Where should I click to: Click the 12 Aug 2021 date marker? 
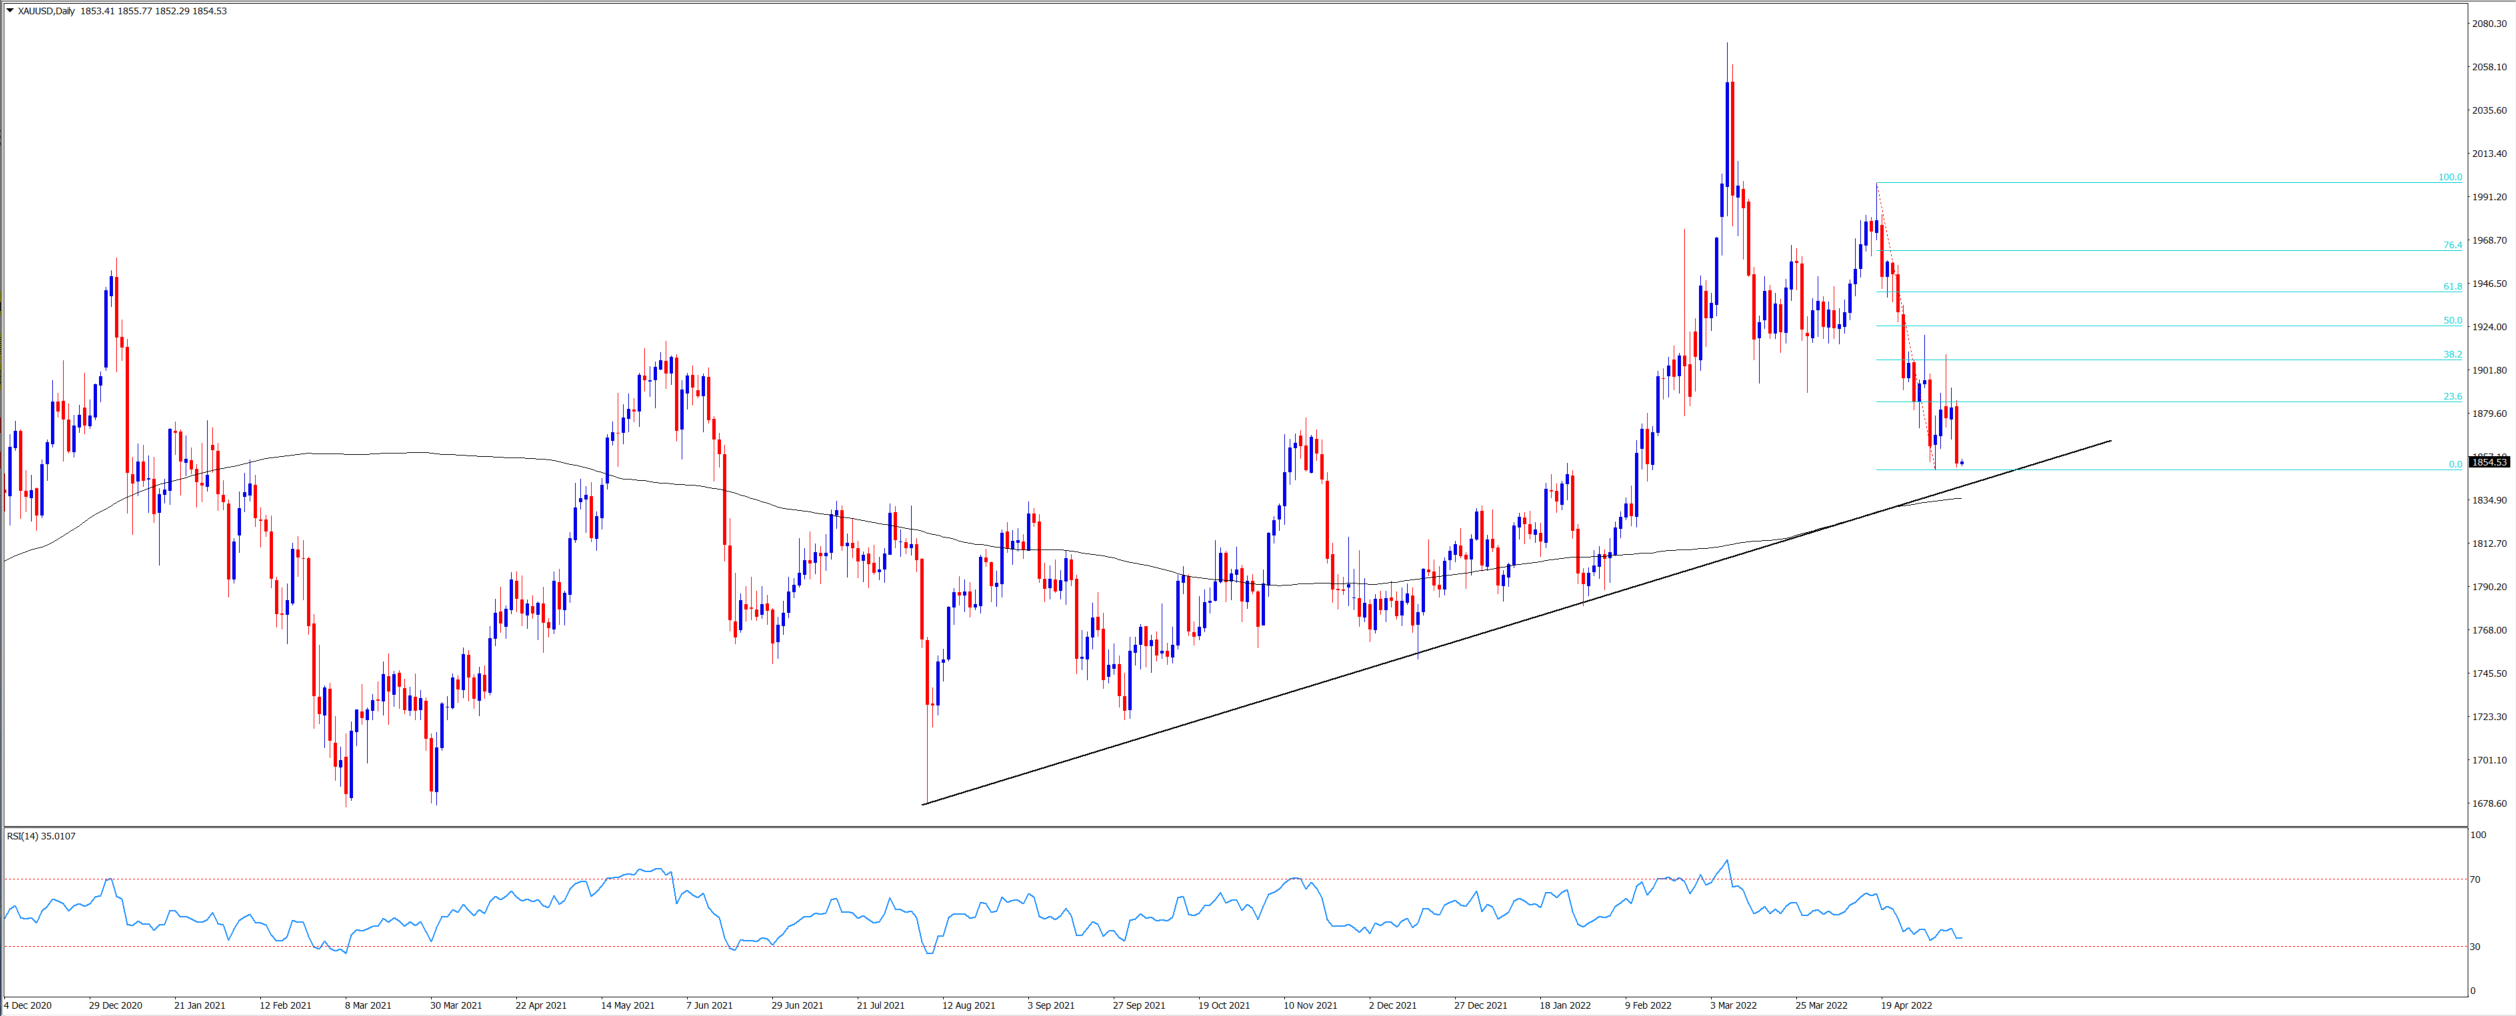pyautogui.click(x=968, y=1005)
